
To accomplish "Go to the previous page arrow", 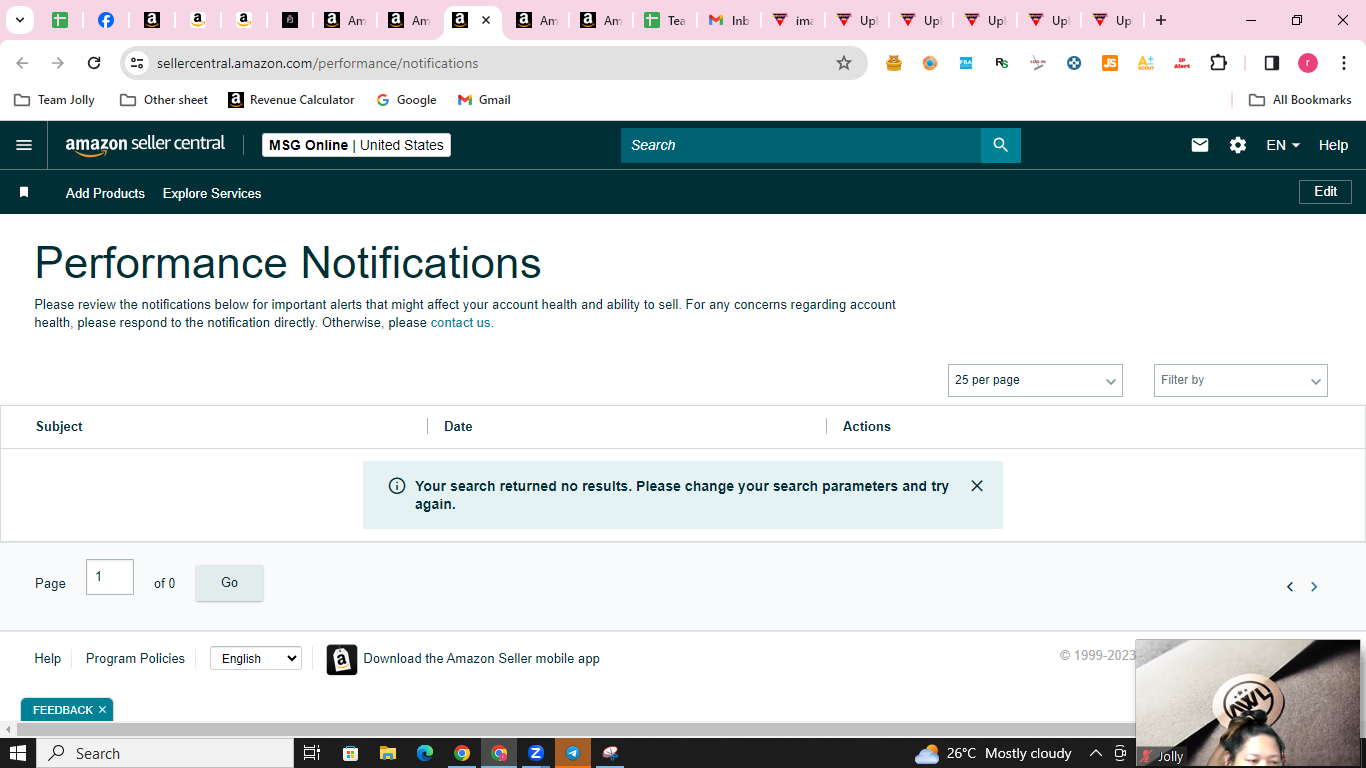I will coord(1290,587).
